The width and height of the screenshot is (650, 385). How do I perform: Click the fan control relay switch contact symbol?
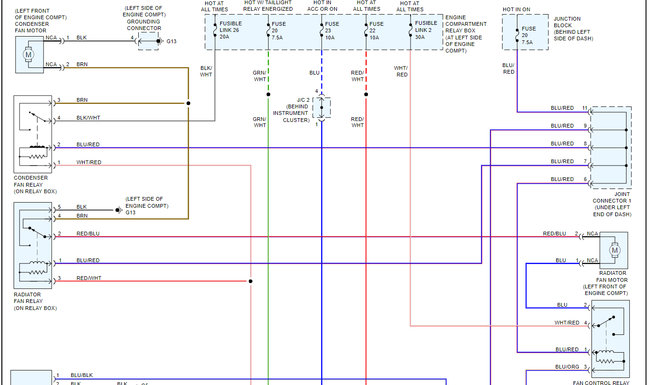coord(607,322)
